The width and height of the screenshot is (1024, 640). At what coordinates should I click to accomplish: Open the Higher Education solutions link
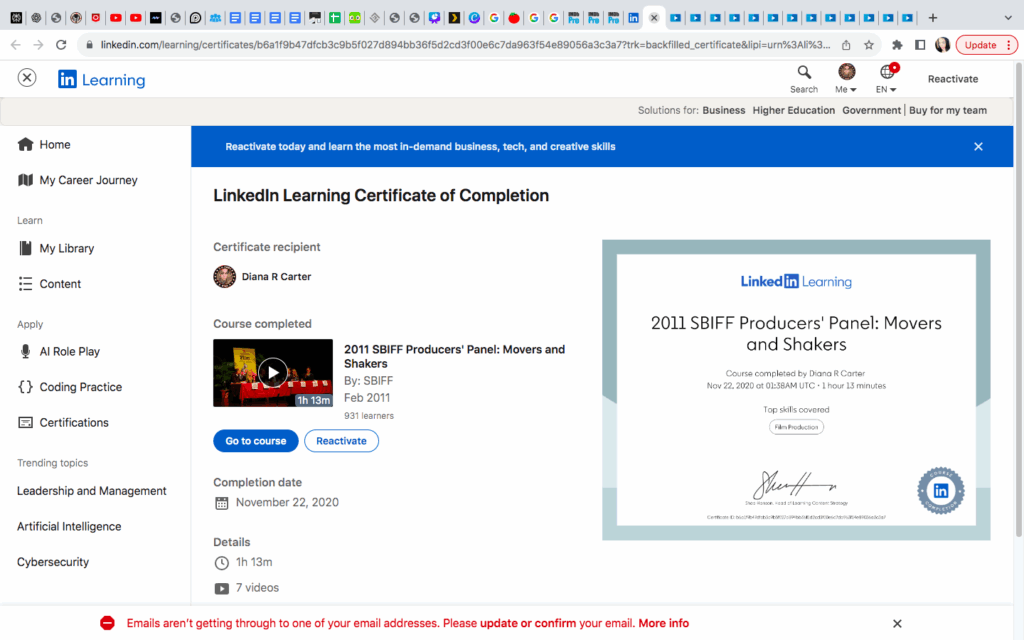click(x=793, y=110)
